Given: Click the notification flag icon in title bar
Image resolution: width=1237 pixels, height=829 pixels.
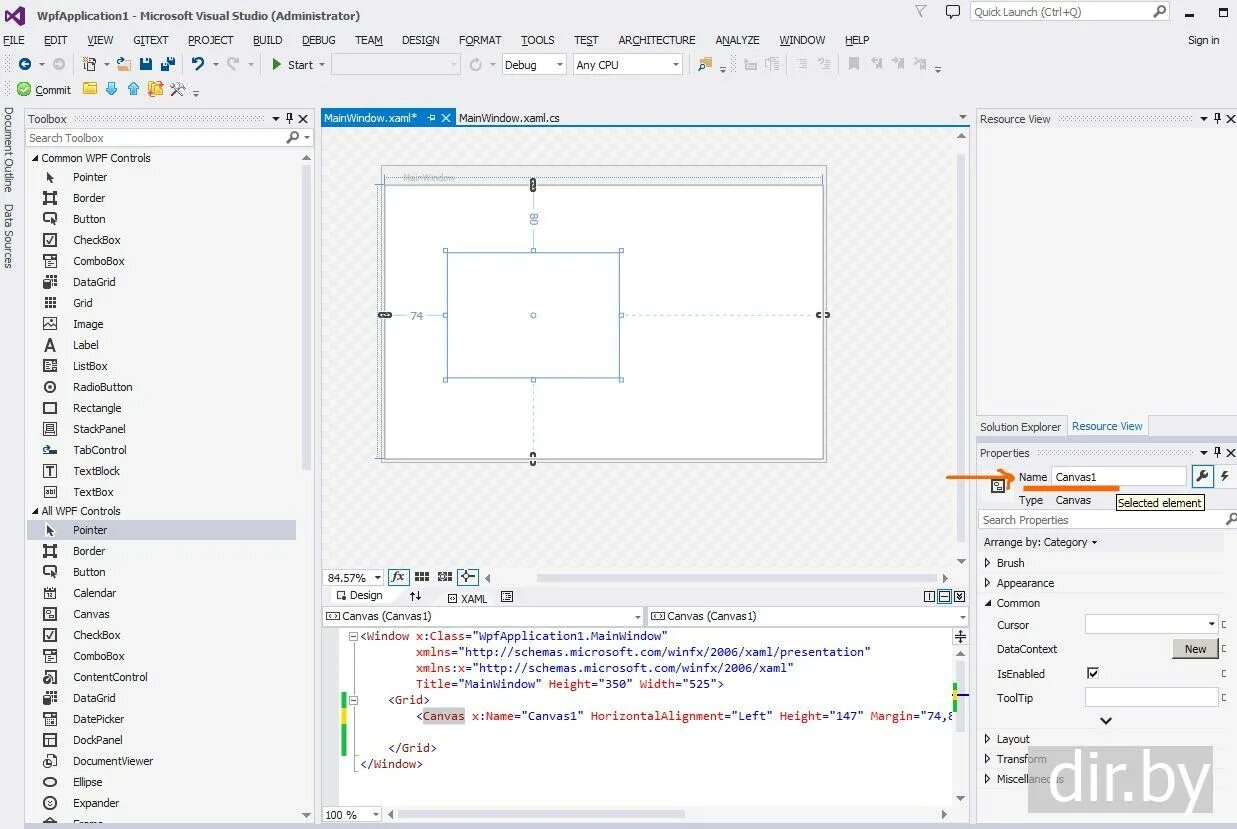Looking at the screenshot, I should pyautogui.click(x=921, y=11).
